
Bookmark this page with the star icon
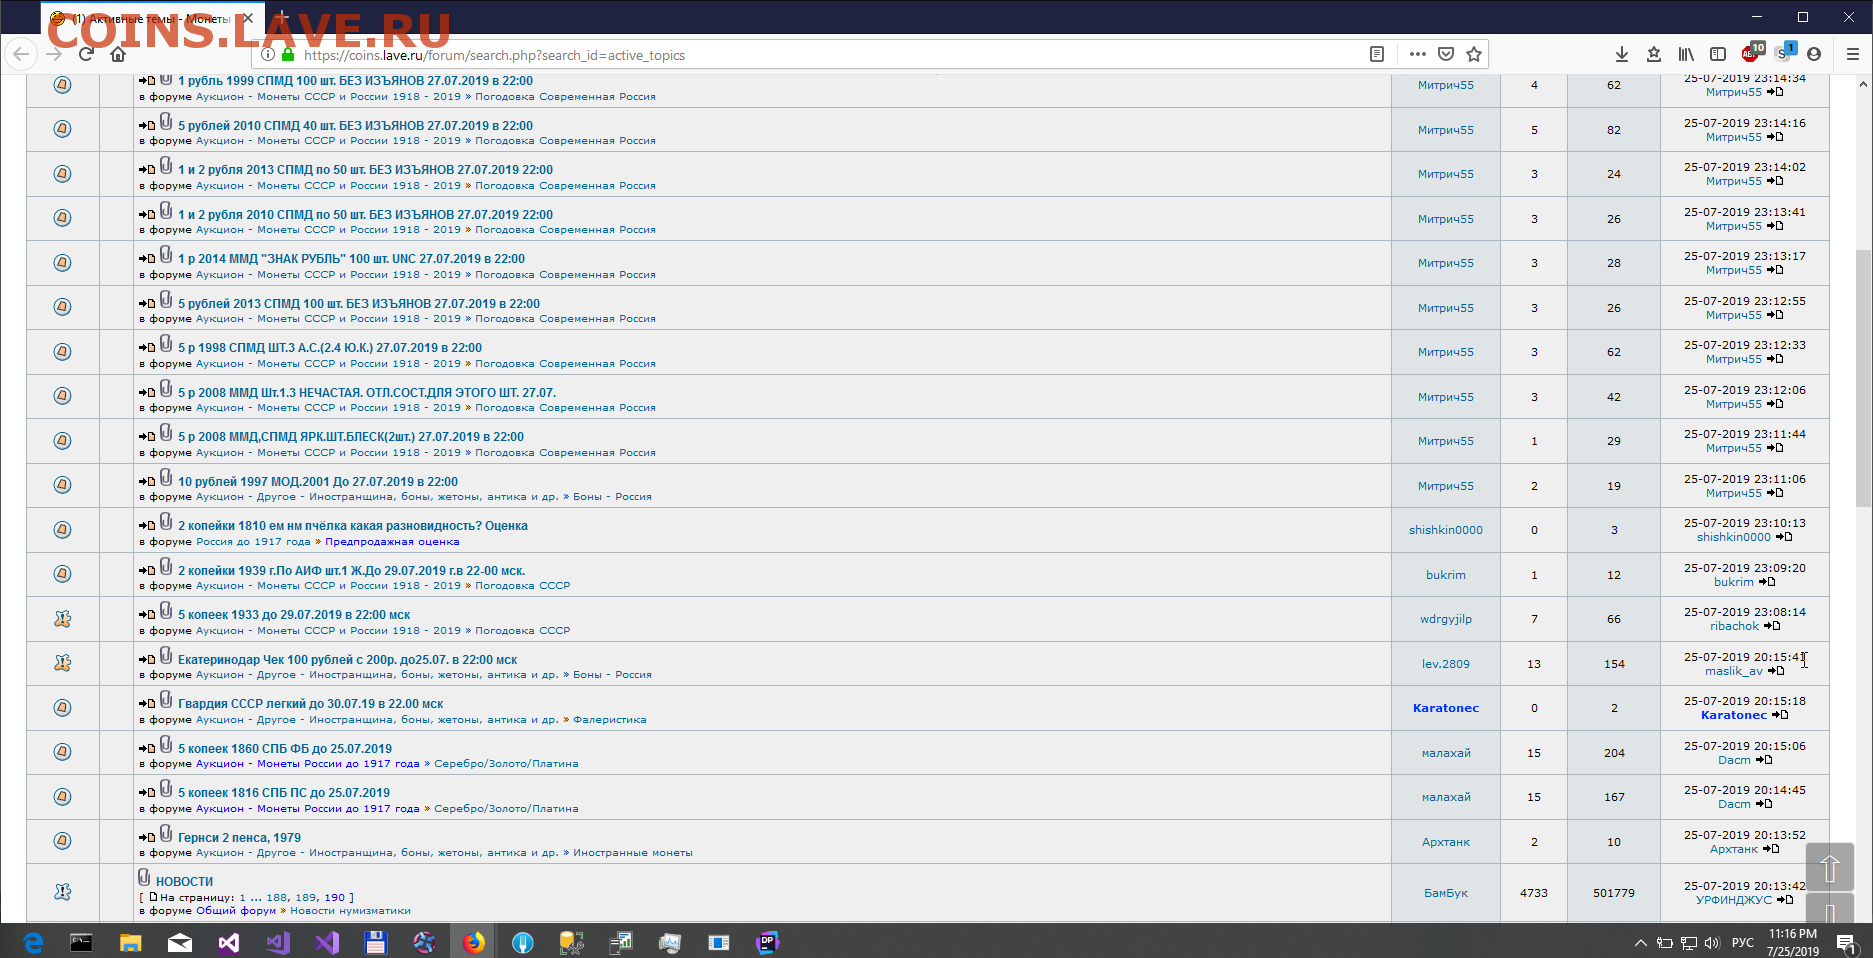(1474, 54)
